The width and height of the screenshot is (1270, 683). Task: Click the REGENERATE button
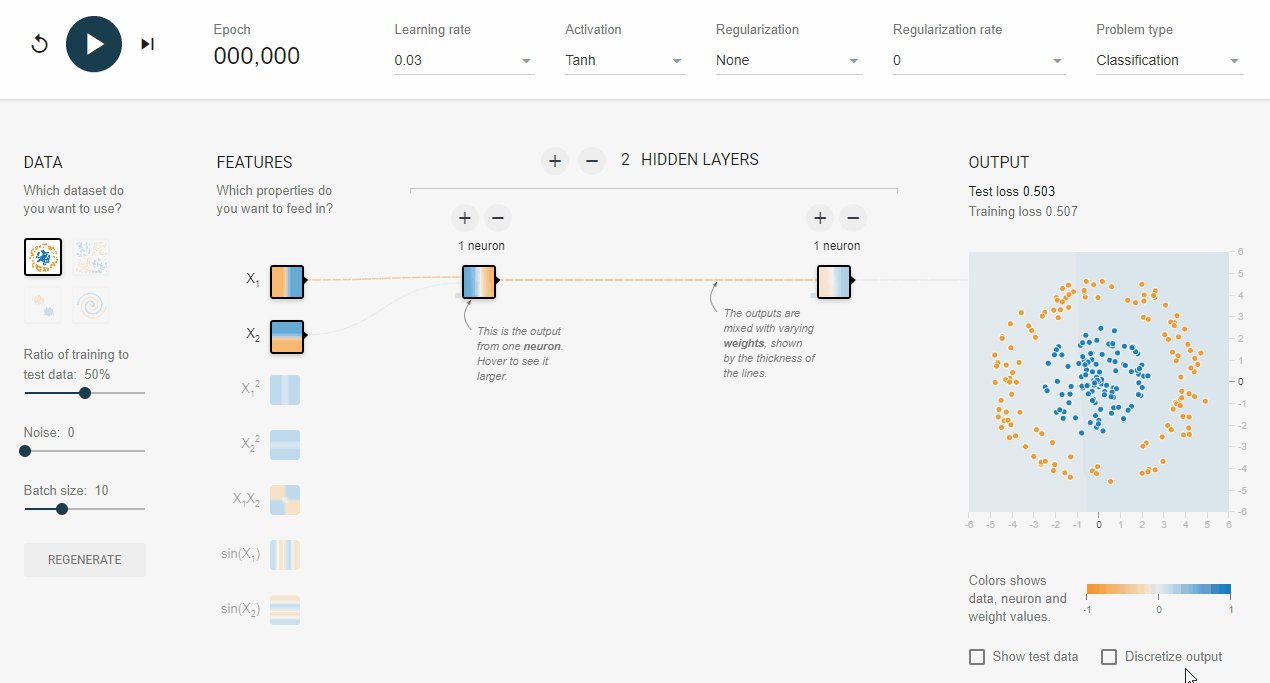pyautogui.click(x=85, y=560)
